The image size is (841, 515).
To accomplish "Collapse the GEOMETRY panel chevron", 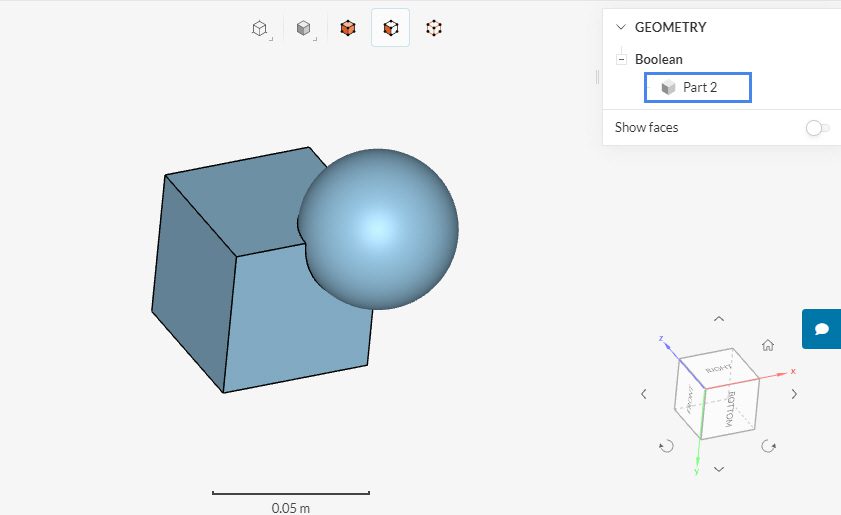I will tap(621, 28).
